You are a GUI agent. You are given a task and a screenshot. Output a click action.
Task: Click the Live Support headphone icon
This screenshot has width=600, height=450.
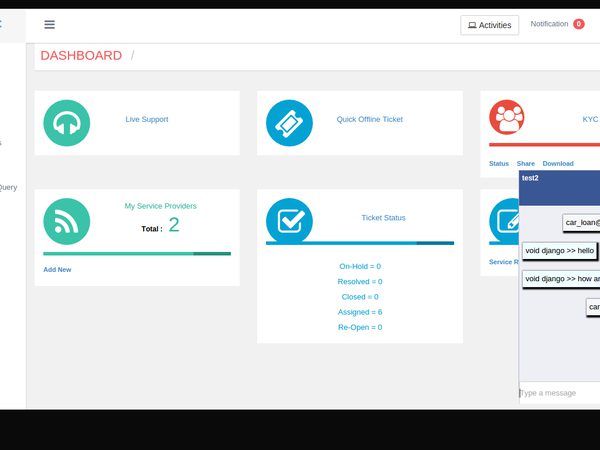click(67, 123)
